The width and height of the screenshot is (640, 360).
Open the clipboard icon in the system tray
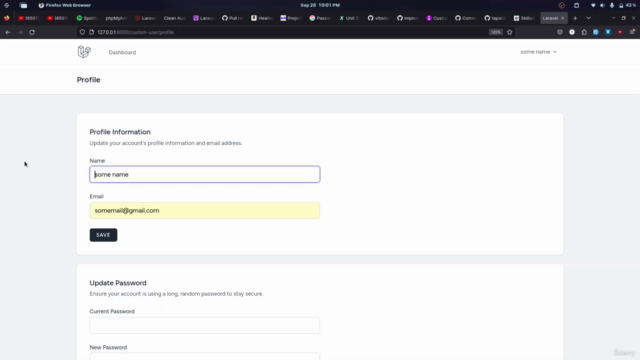(x=576, y=5)
